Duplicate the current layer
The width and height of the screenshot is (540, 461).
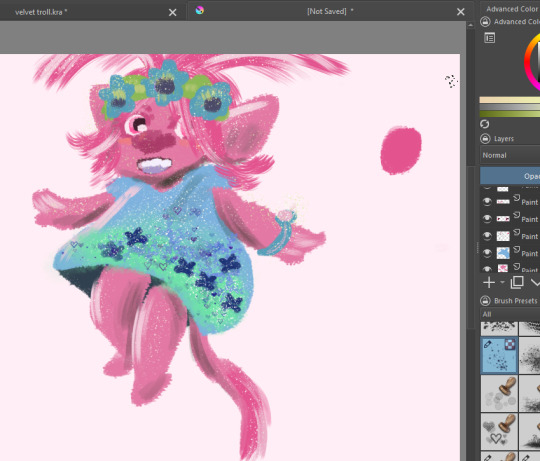pos(517,282)
